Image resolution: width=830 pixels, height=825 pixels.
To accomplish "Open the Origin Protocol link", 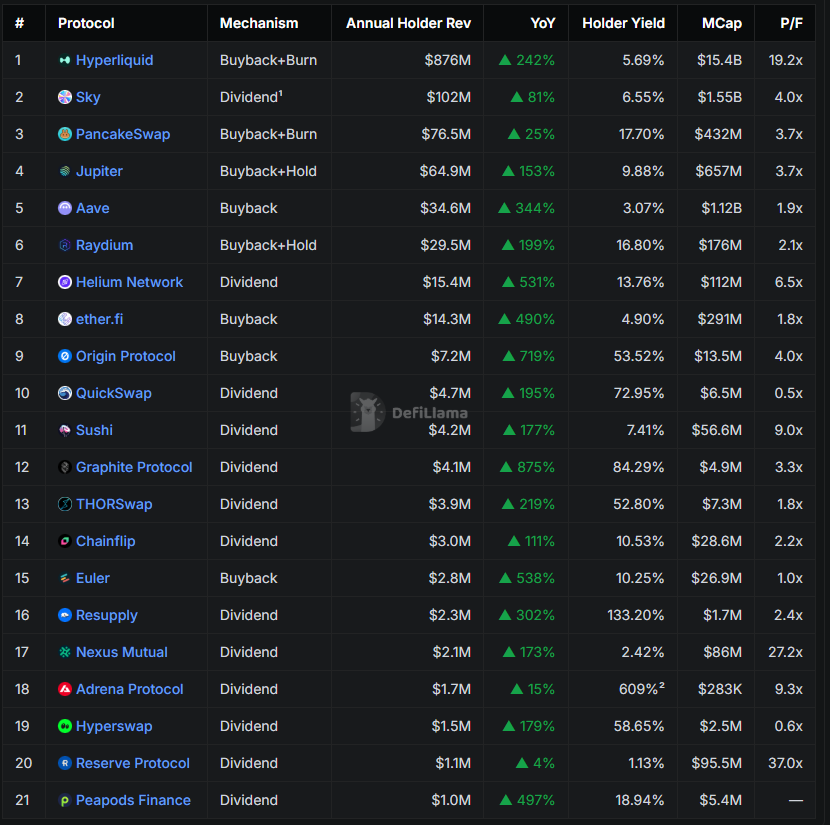I will 126,356.
